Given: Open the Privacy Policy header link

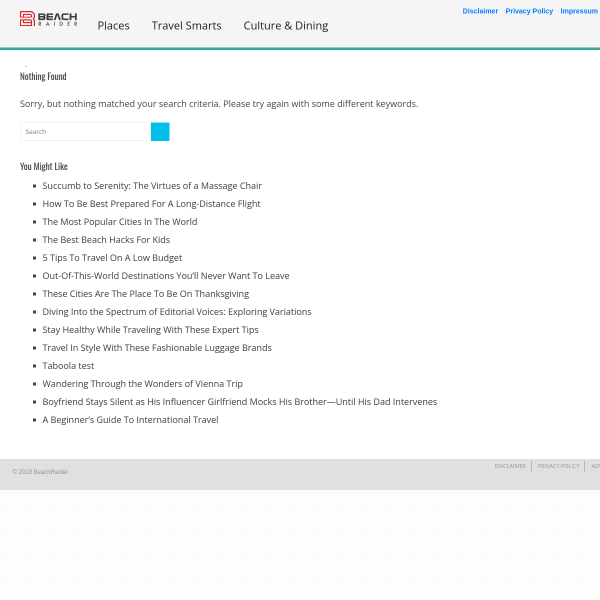Looking at the screenshot, I should 529,11.
